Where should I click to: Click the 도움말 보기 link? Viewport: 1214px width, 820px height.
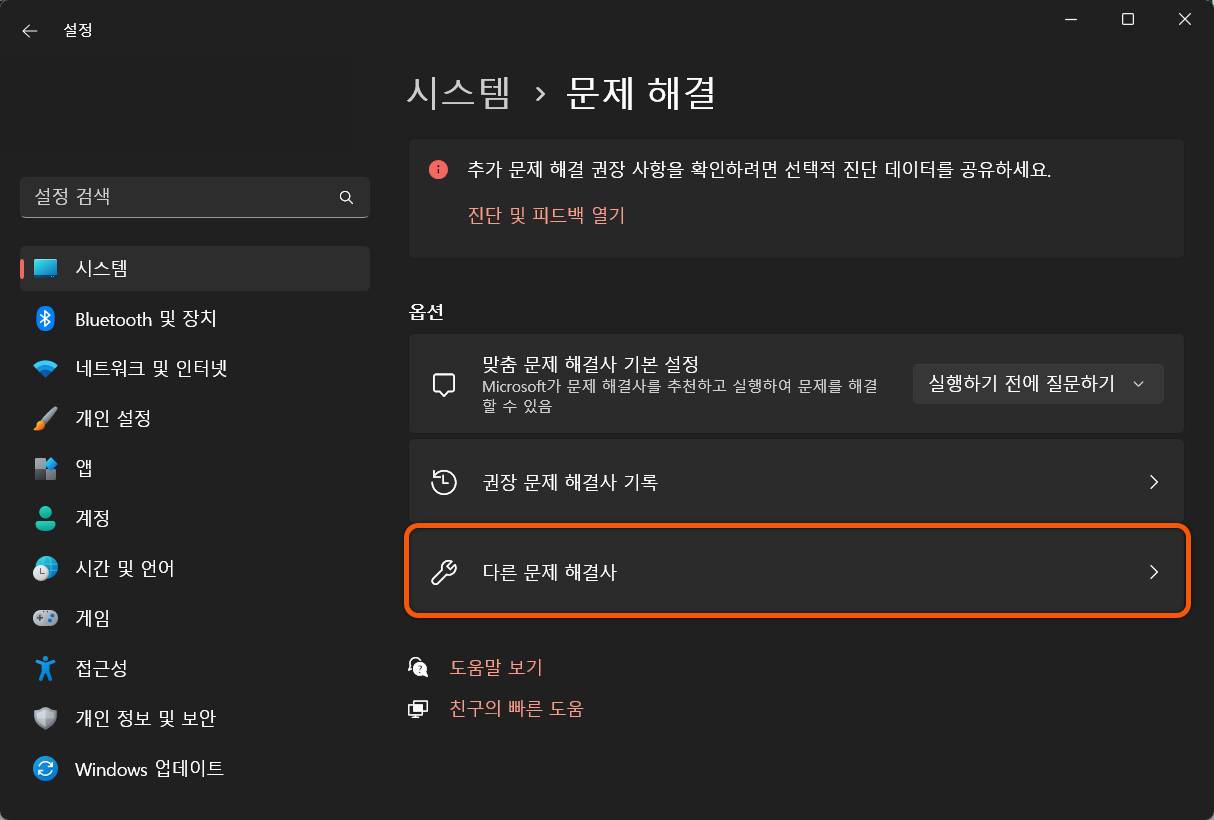tap(497, 667)
